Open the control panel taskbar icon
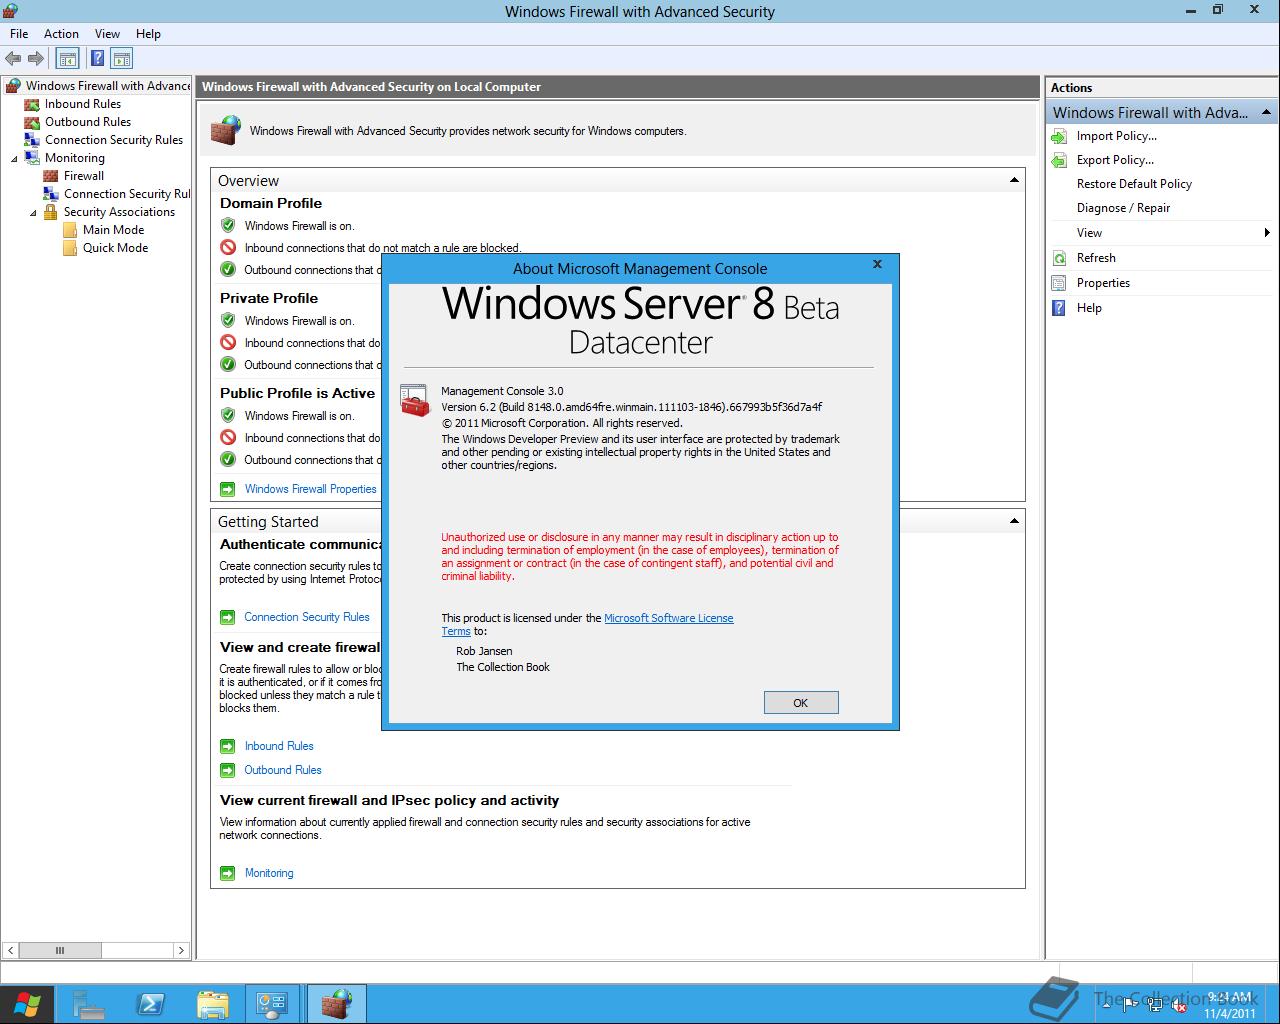The width and height of the screenshot is (1280, 1024). [271, 1004]
